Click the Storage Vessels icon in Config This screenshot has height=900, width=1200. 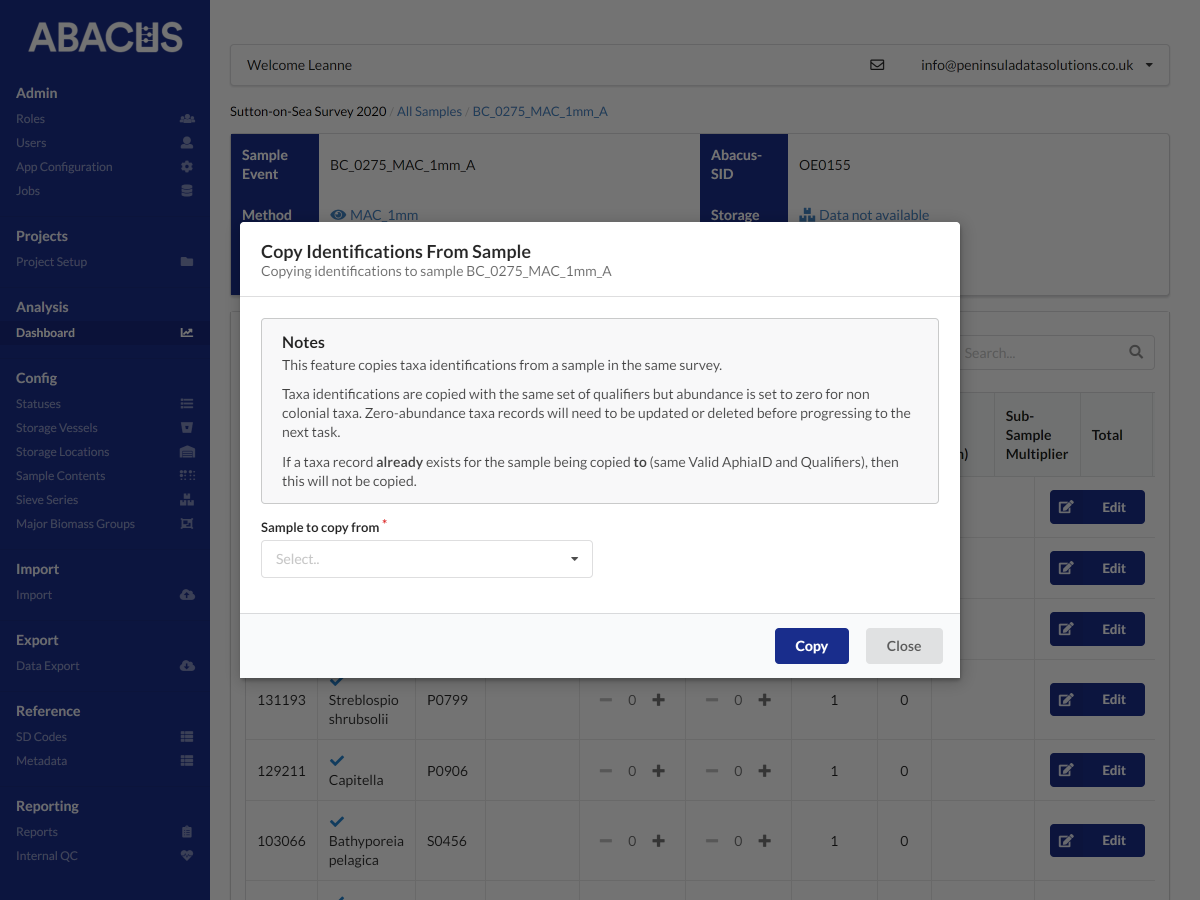coord(187,427)
